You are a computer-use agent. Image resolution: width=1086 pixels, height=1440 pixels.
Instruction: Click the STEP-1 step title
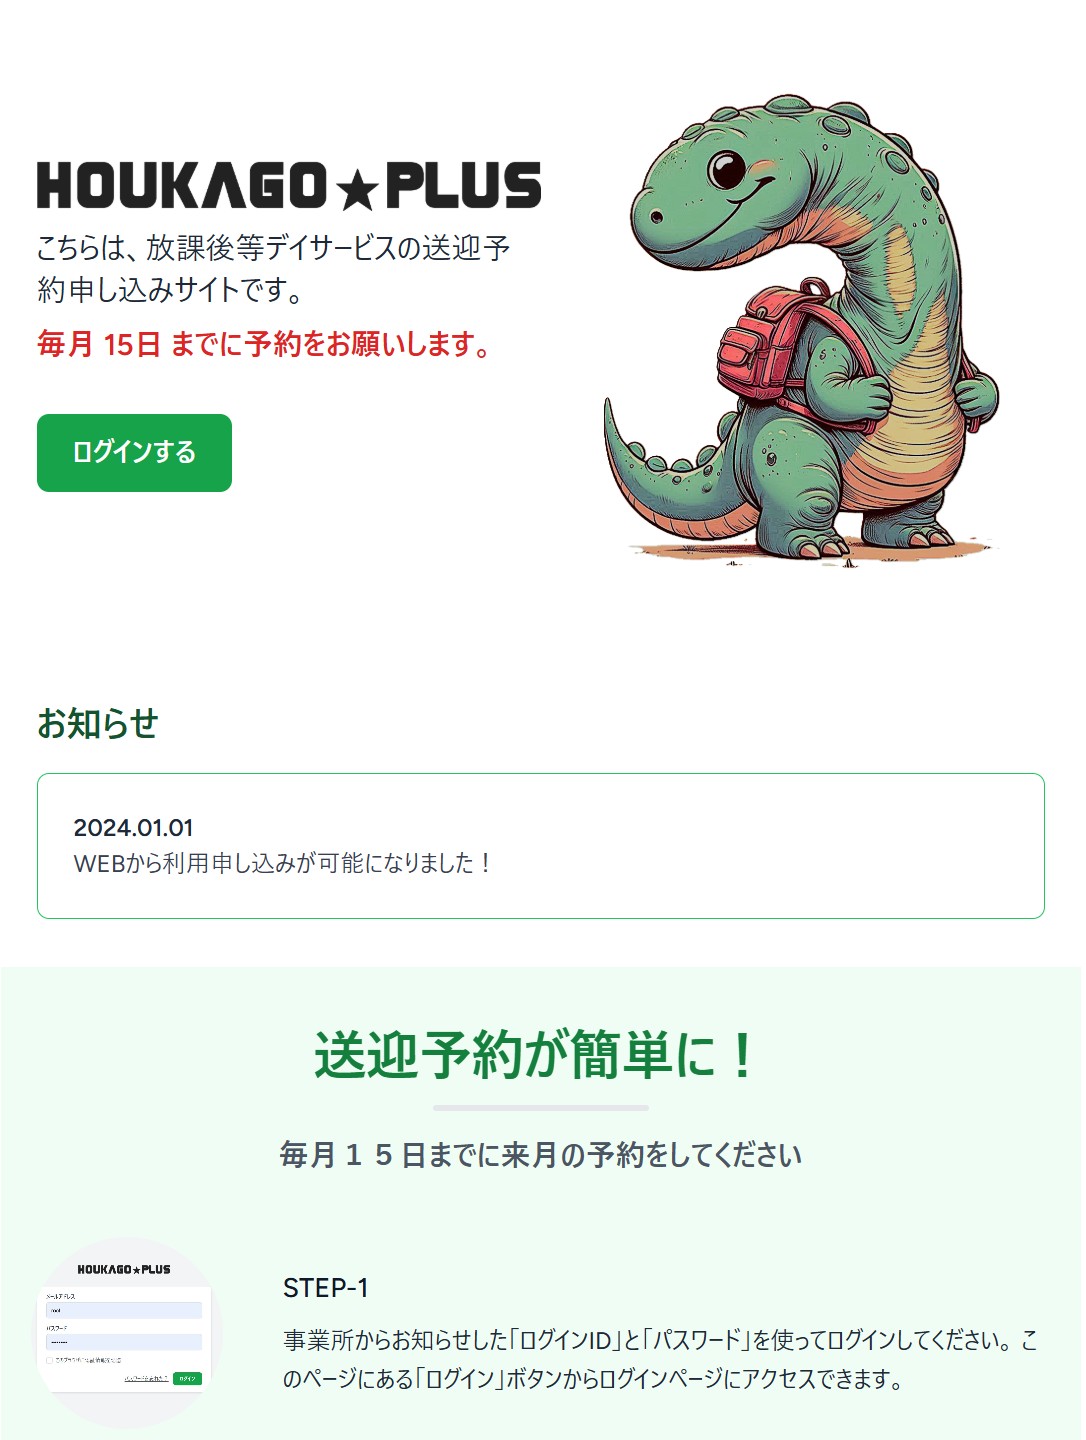(326, 1288)
